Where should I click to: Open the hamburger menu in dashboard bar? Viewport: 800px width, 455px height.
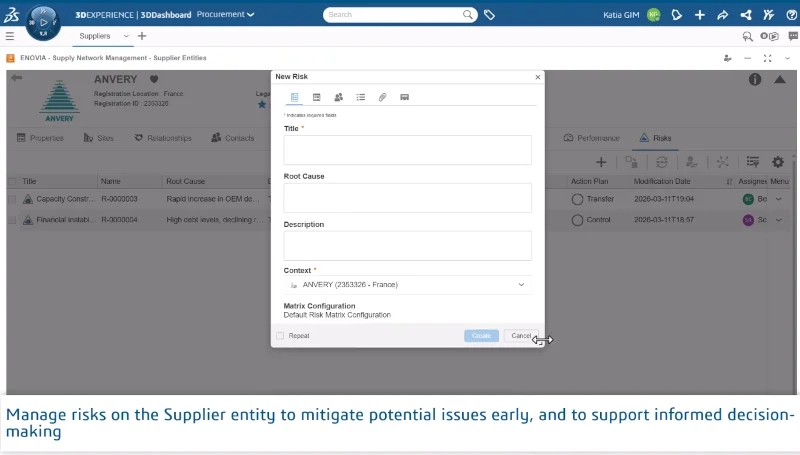(10, 36)
